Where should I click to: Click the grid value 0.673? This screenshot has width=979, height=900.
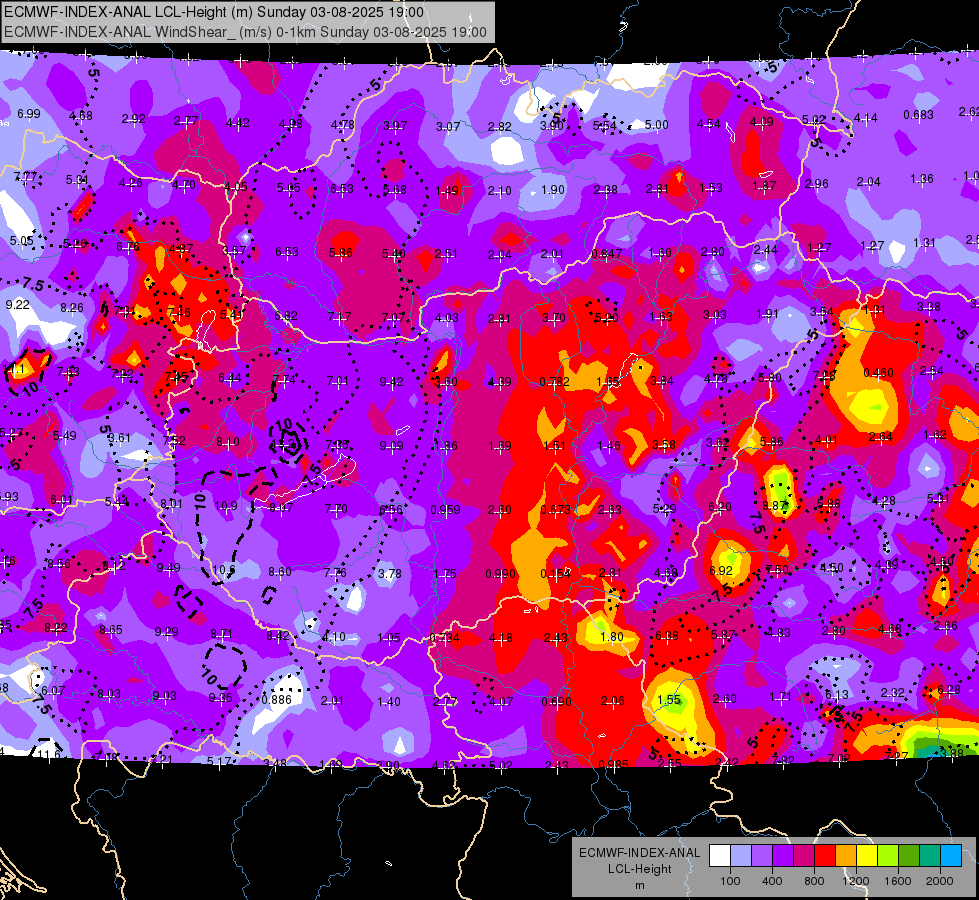[556, 509]
